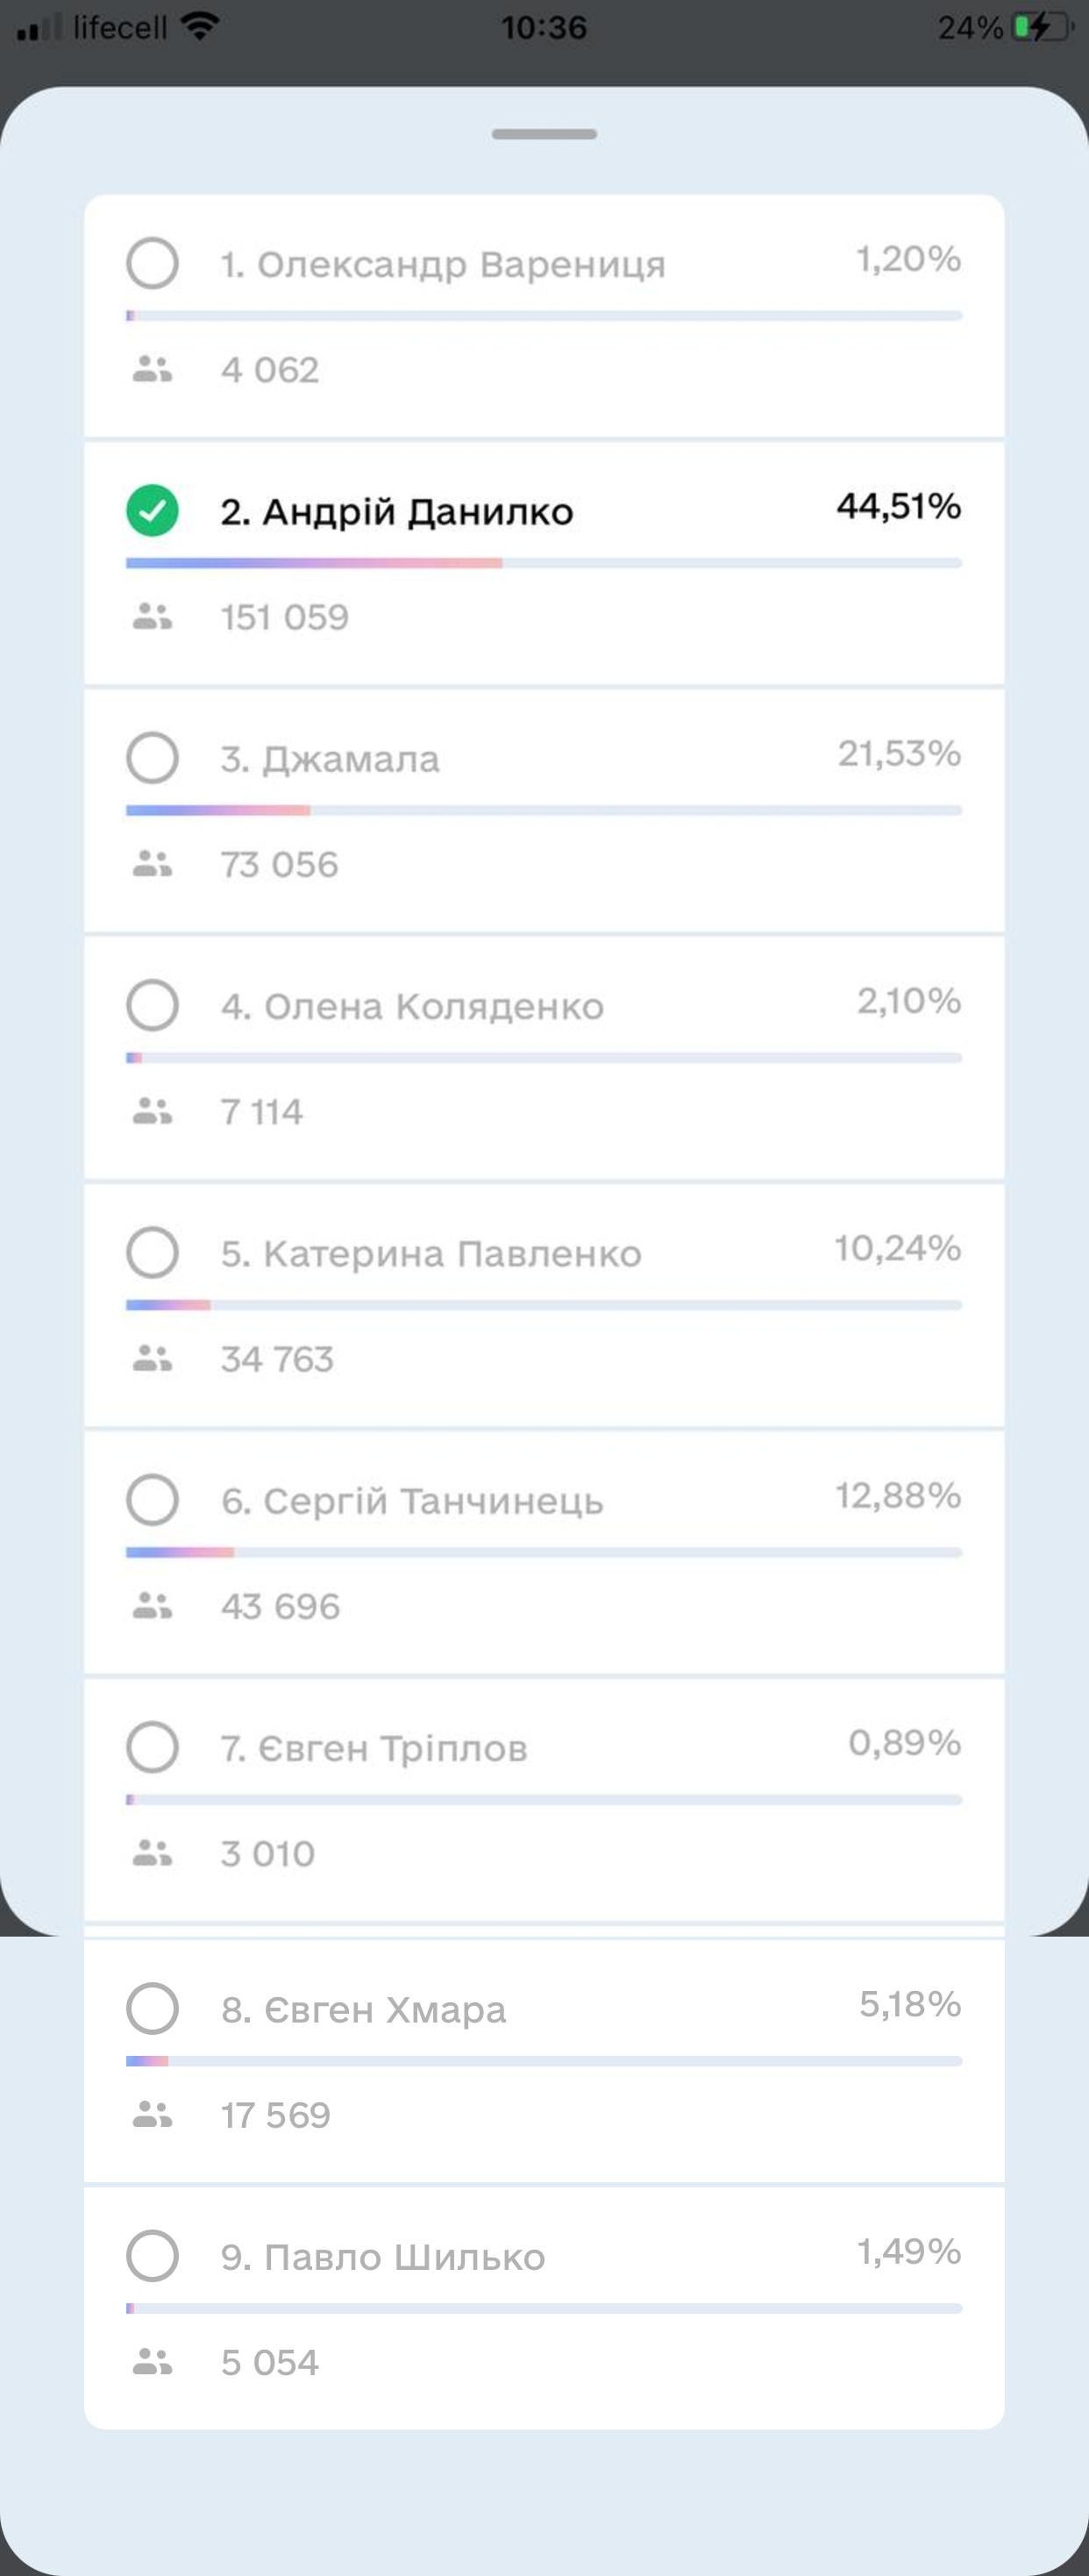Tap the battery charging icon

point(1040,27)
